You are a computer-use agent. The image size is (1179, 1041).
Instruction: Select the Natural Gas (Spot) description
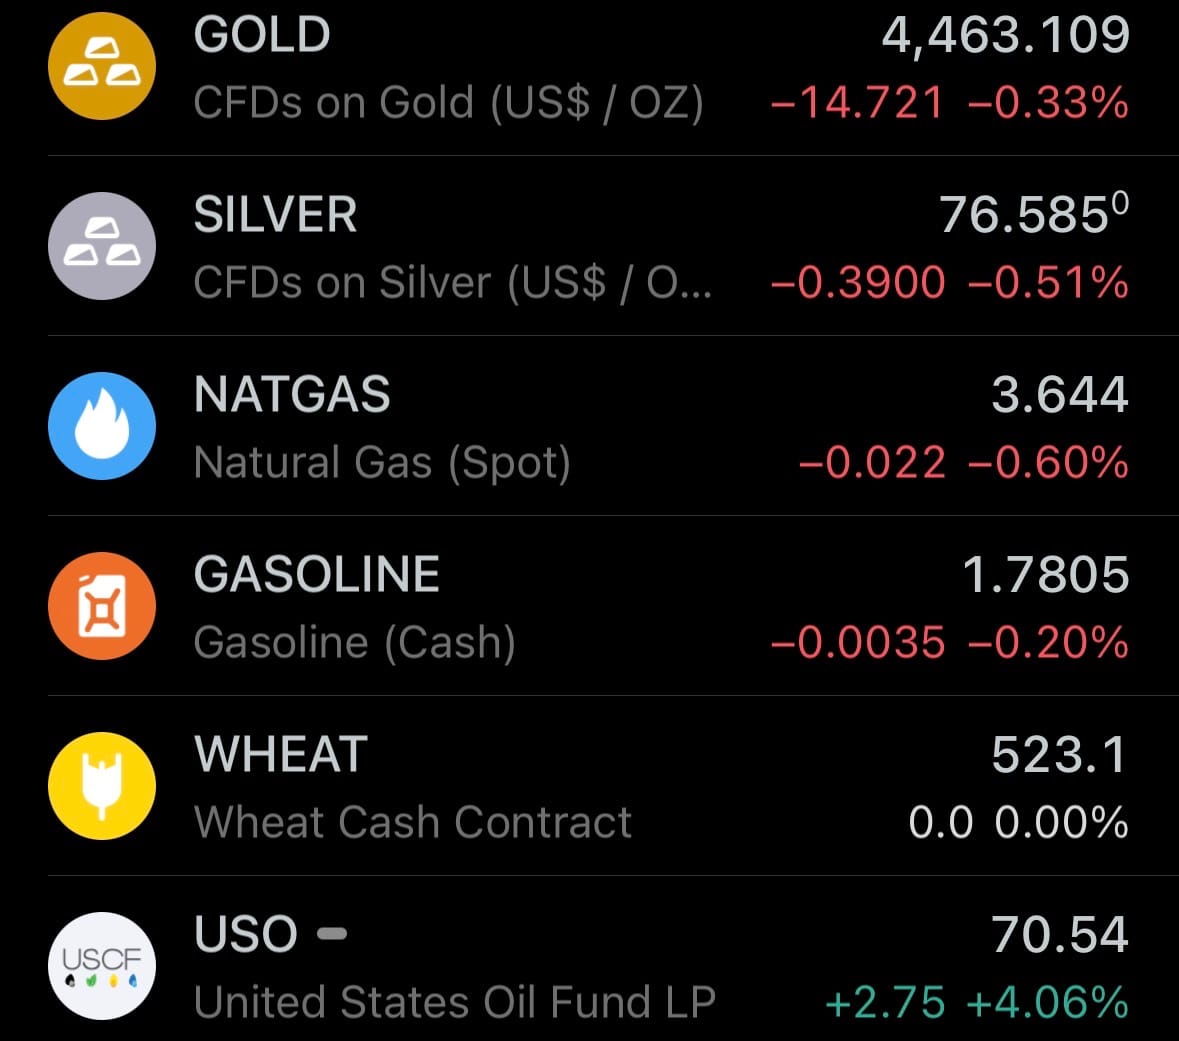[x=382, y=463]
